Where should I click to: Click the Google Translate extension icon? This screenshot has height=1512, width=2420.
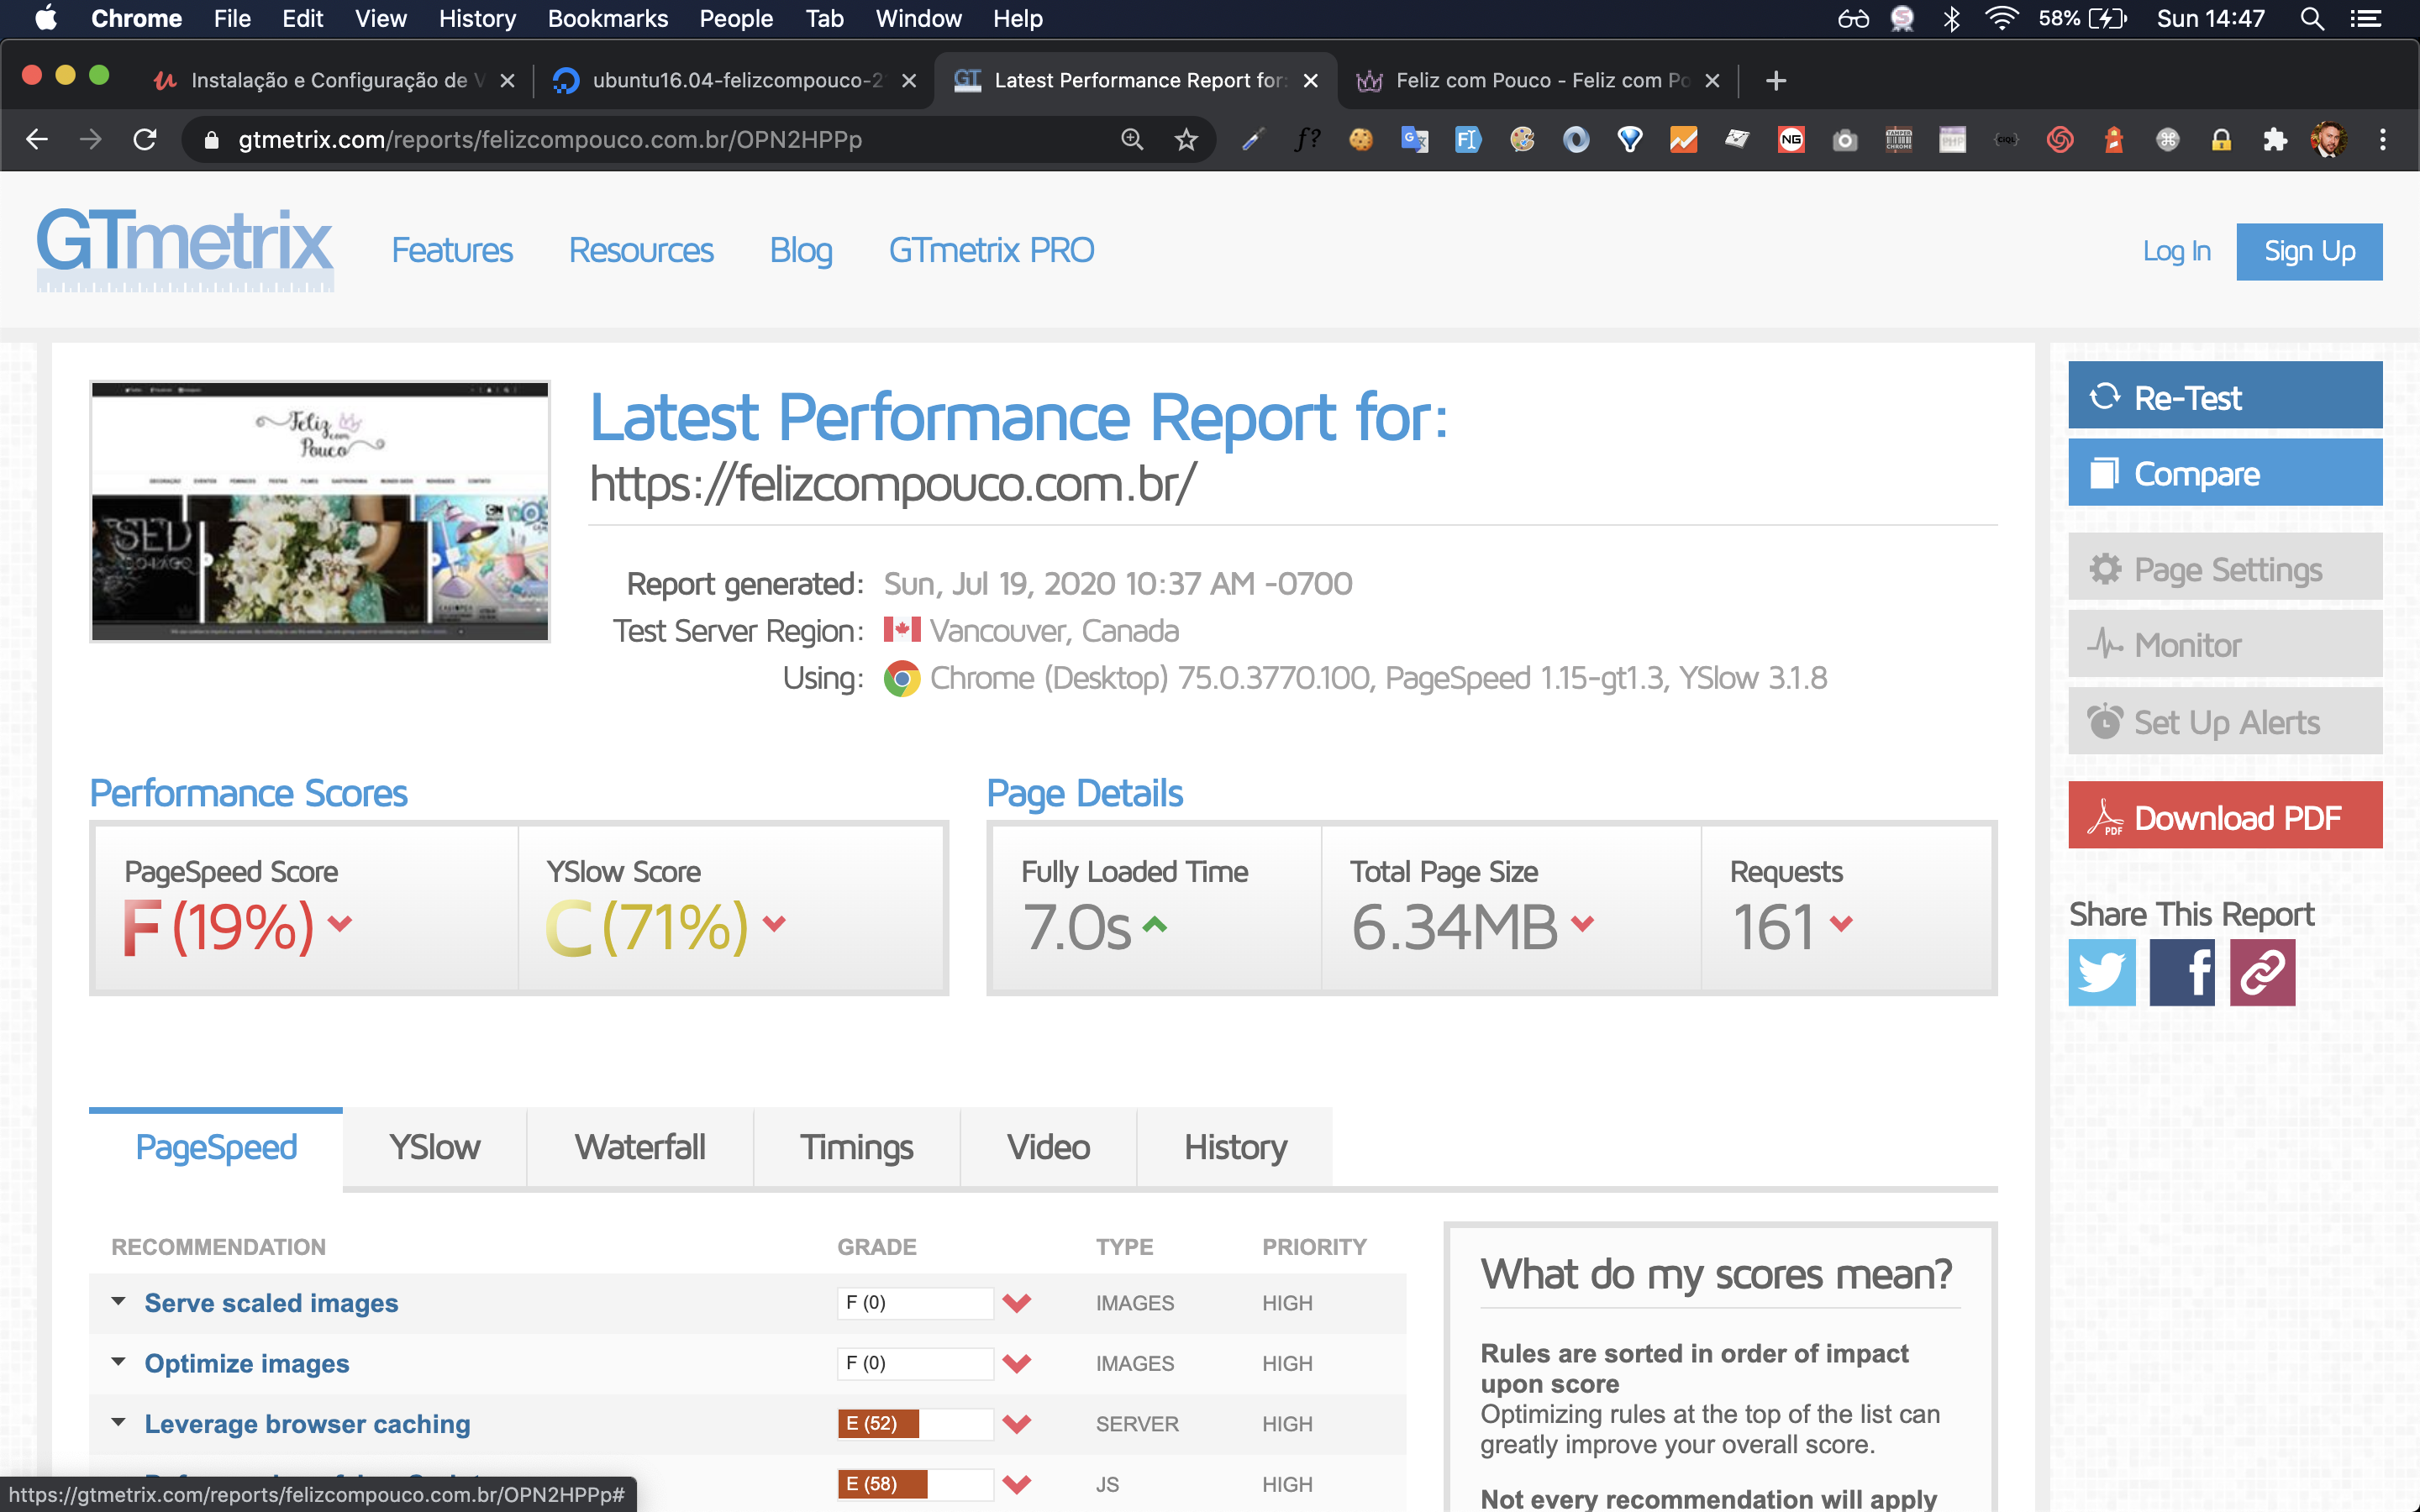[1414, 139]
